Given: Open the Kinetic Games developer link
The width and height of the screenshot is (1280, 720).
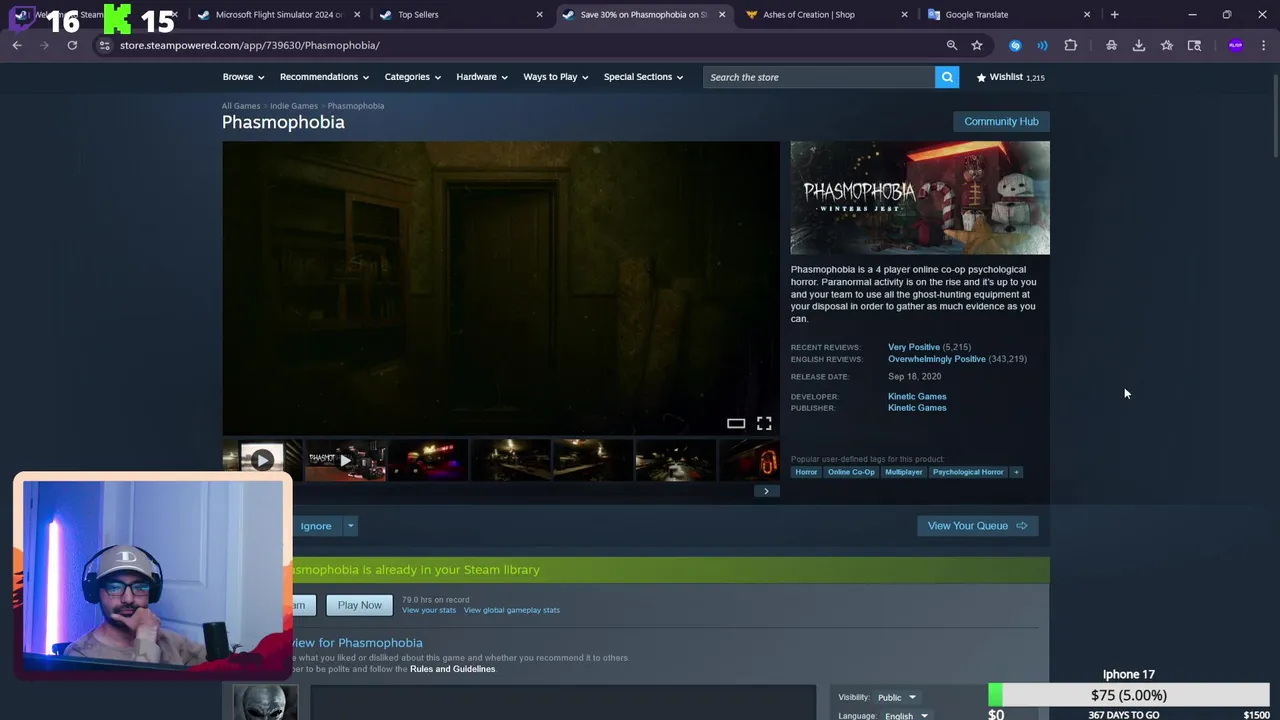Looking at the screenshot, I should 917,397.
